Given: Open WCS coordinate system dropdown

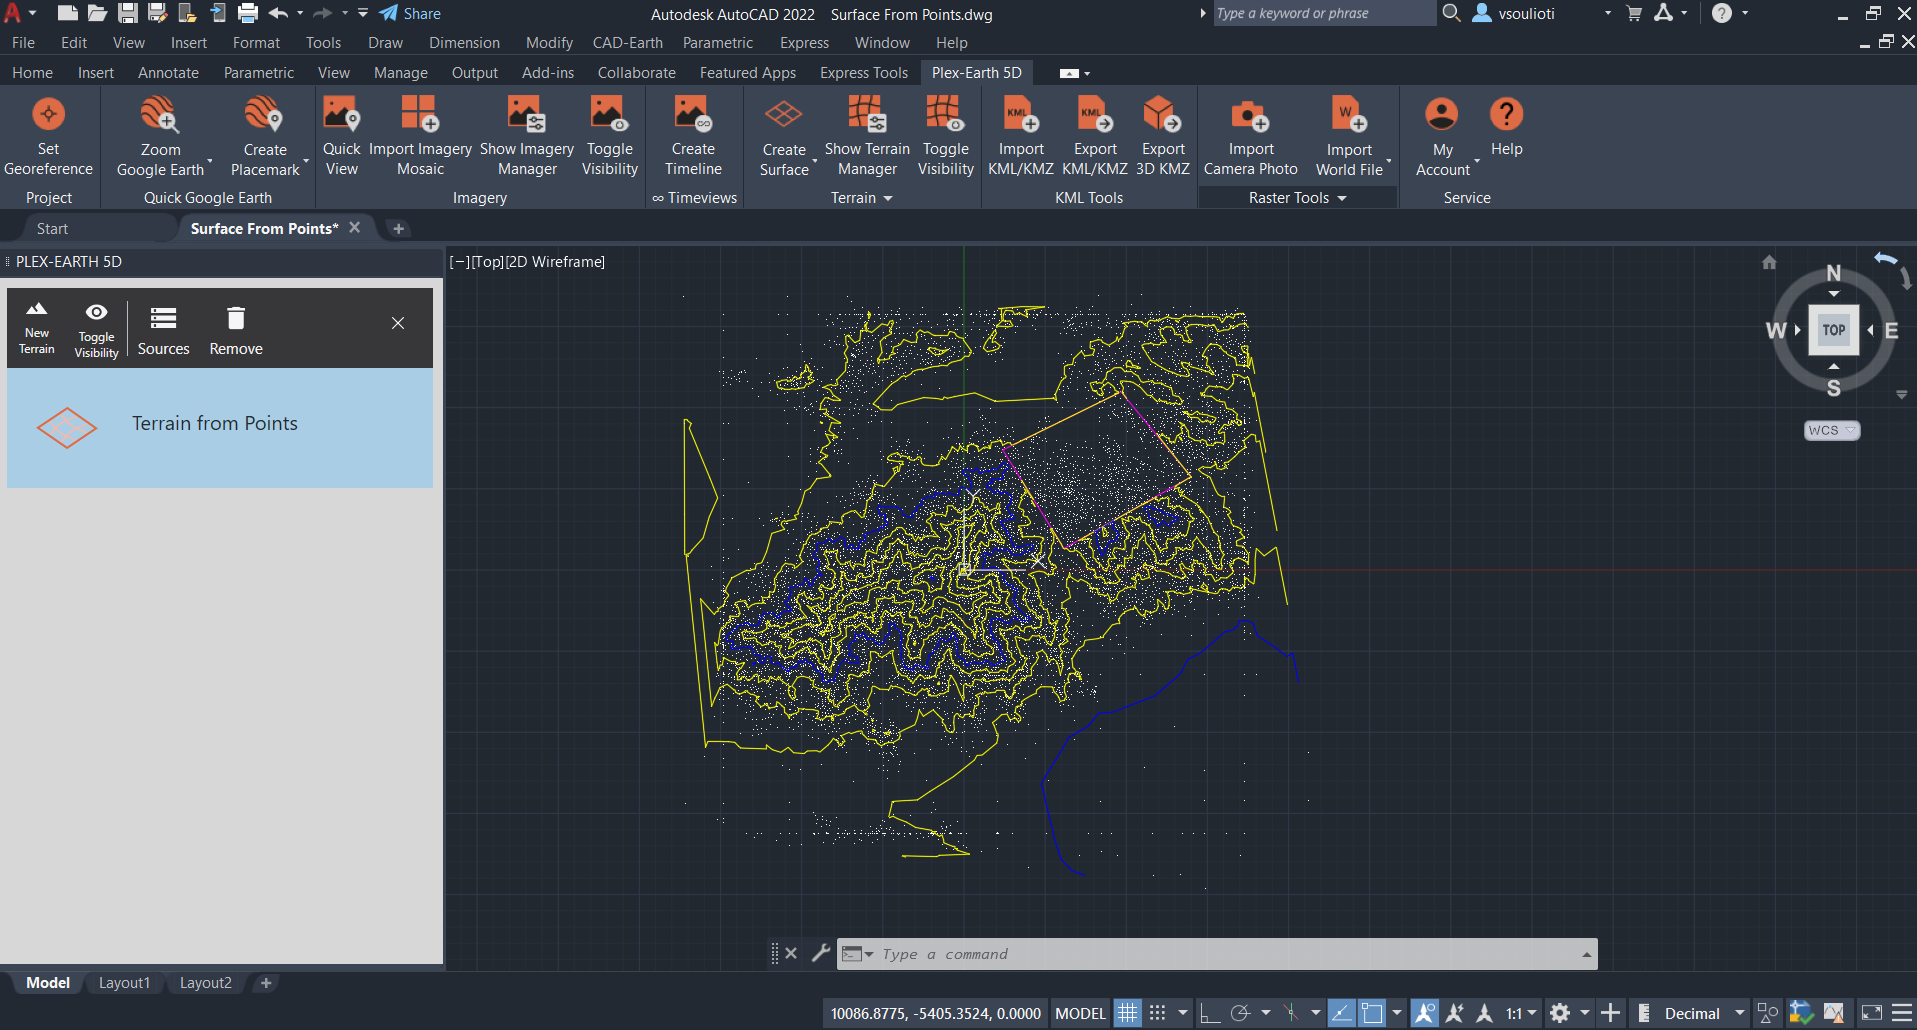Looking at the screenshot, I should point(1832,430).
